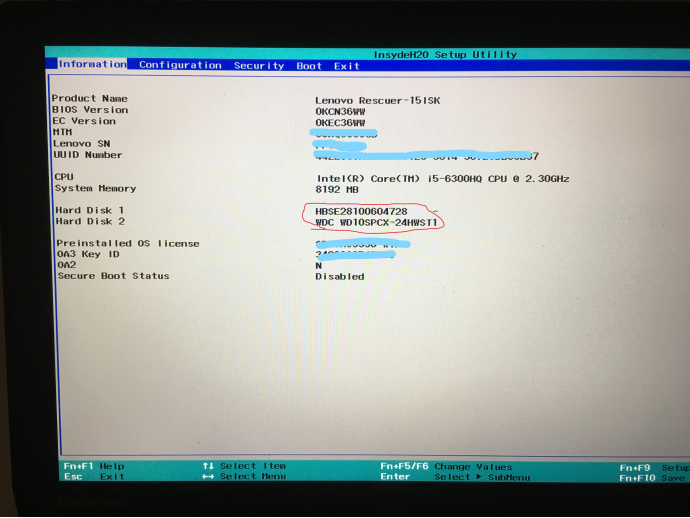Select the WDC WD10SPCX-24HWST1 disk value
This screenshot has width=690, height=518.
tap(376, 223)
